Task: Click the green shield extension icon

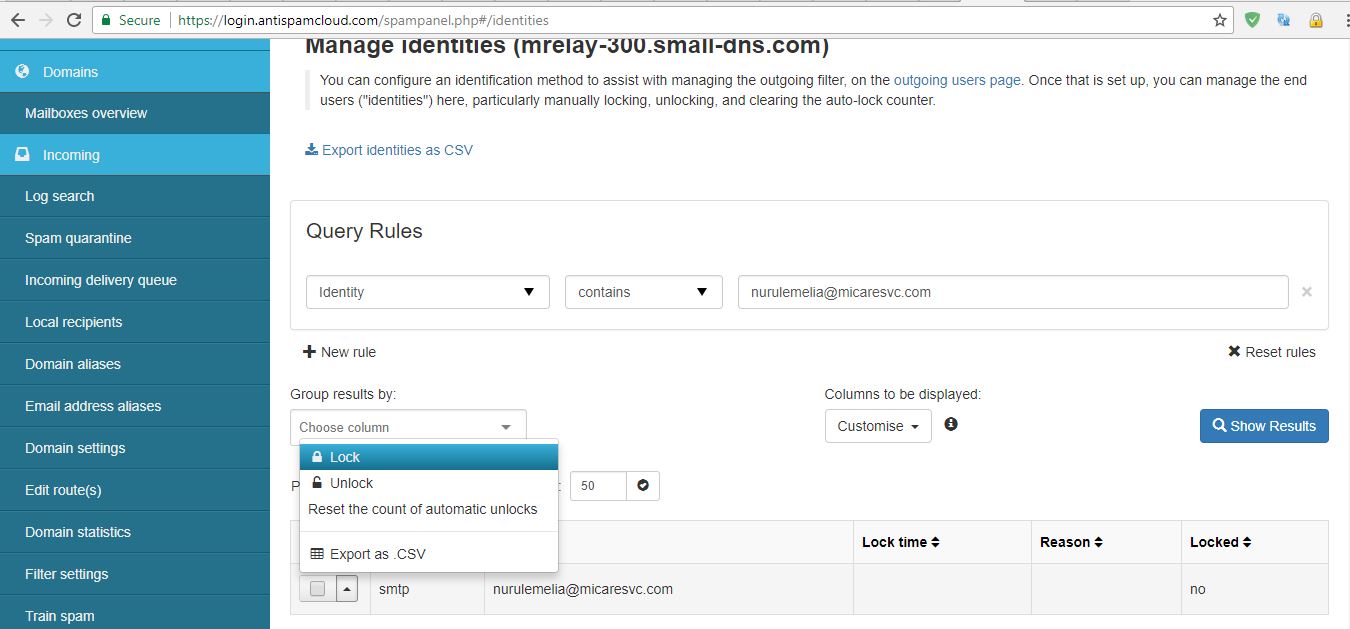Action: pos(1252,20)
